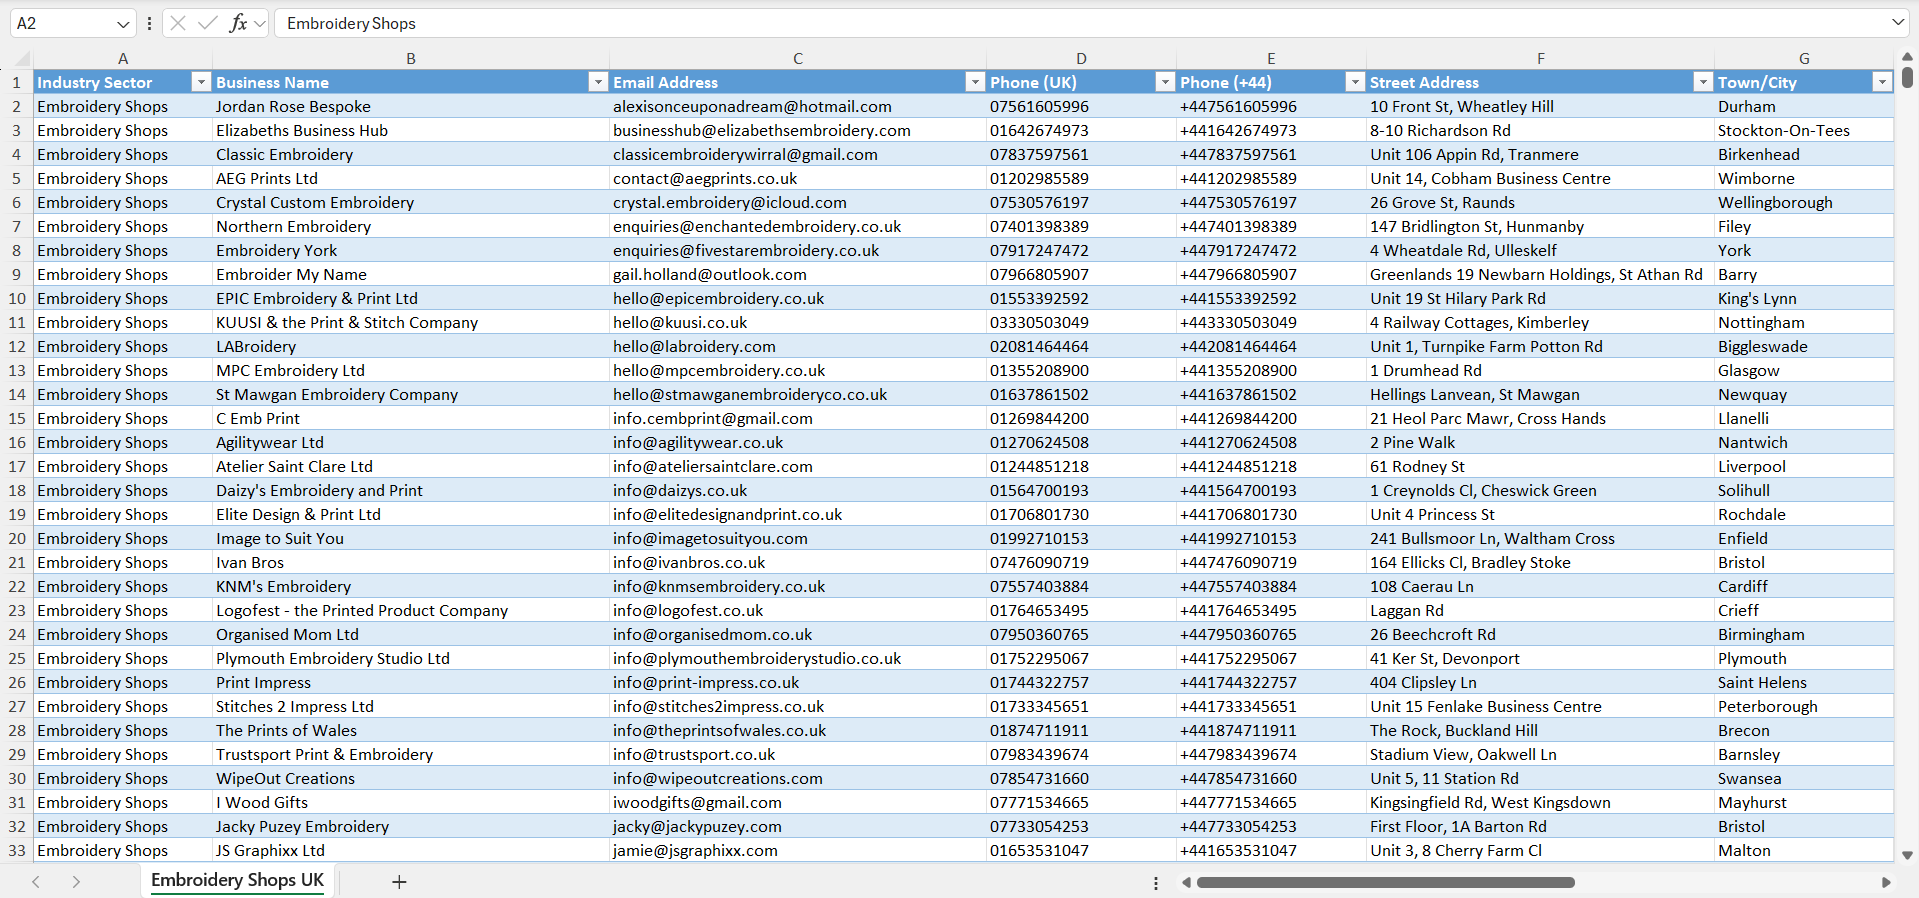Select cell info@trustsport.co.uk
1919x898 pixels.
pos(798,754)
